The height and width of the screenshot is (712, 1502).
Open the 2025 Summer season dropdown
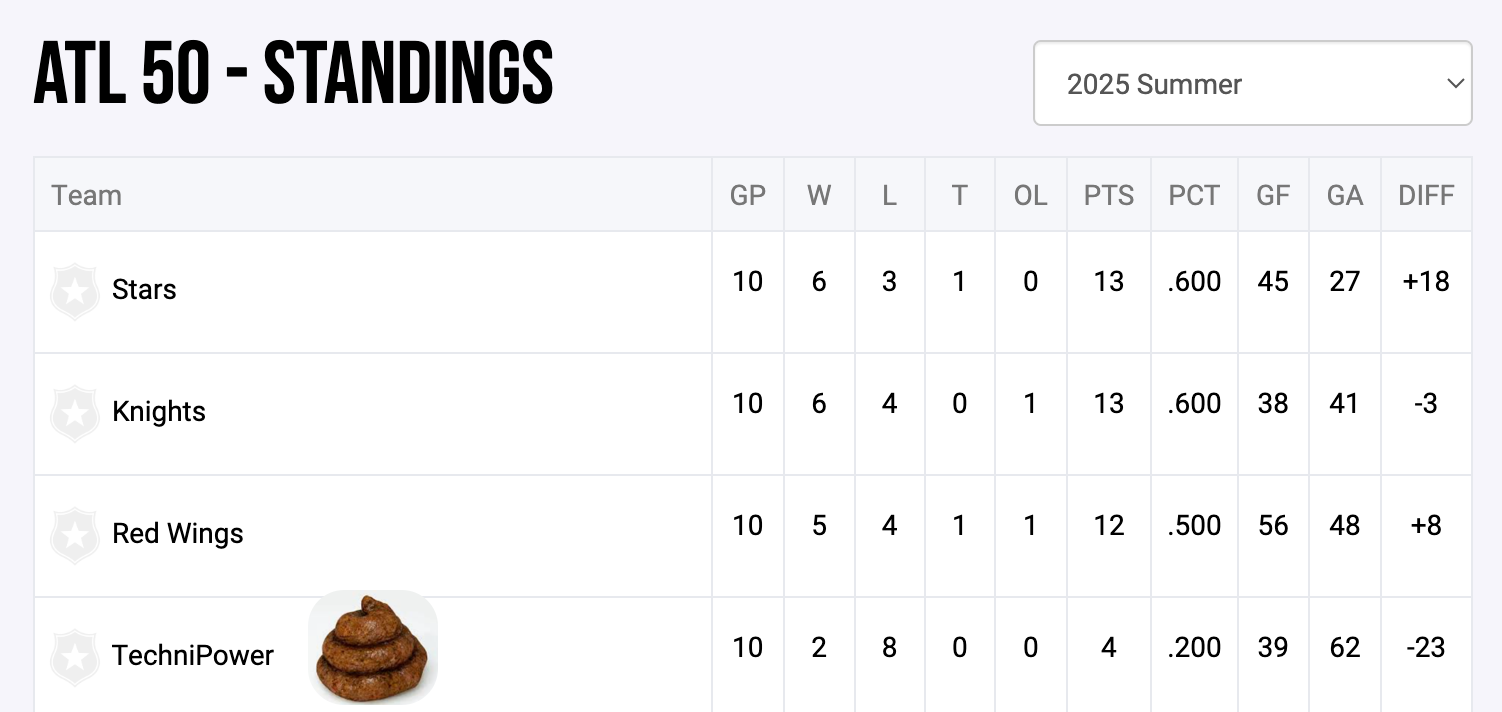coord(1252,84)
